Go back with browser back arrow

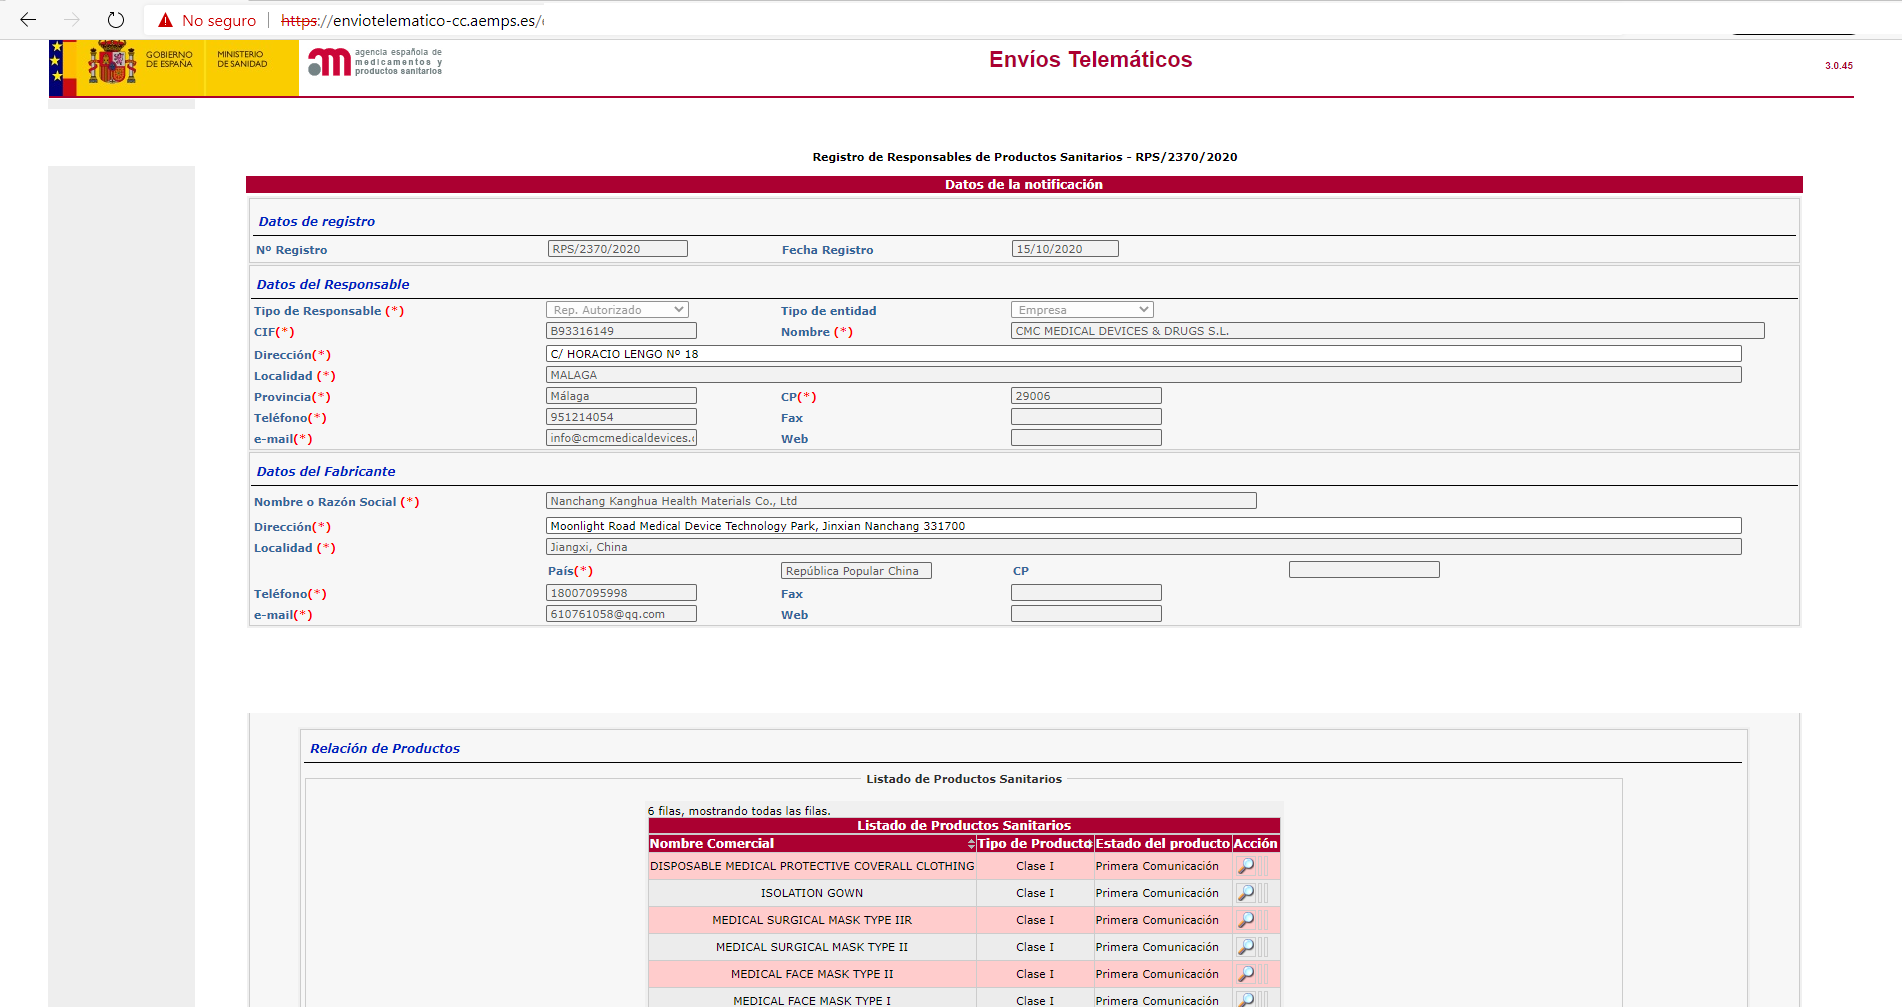click(28, 20)
